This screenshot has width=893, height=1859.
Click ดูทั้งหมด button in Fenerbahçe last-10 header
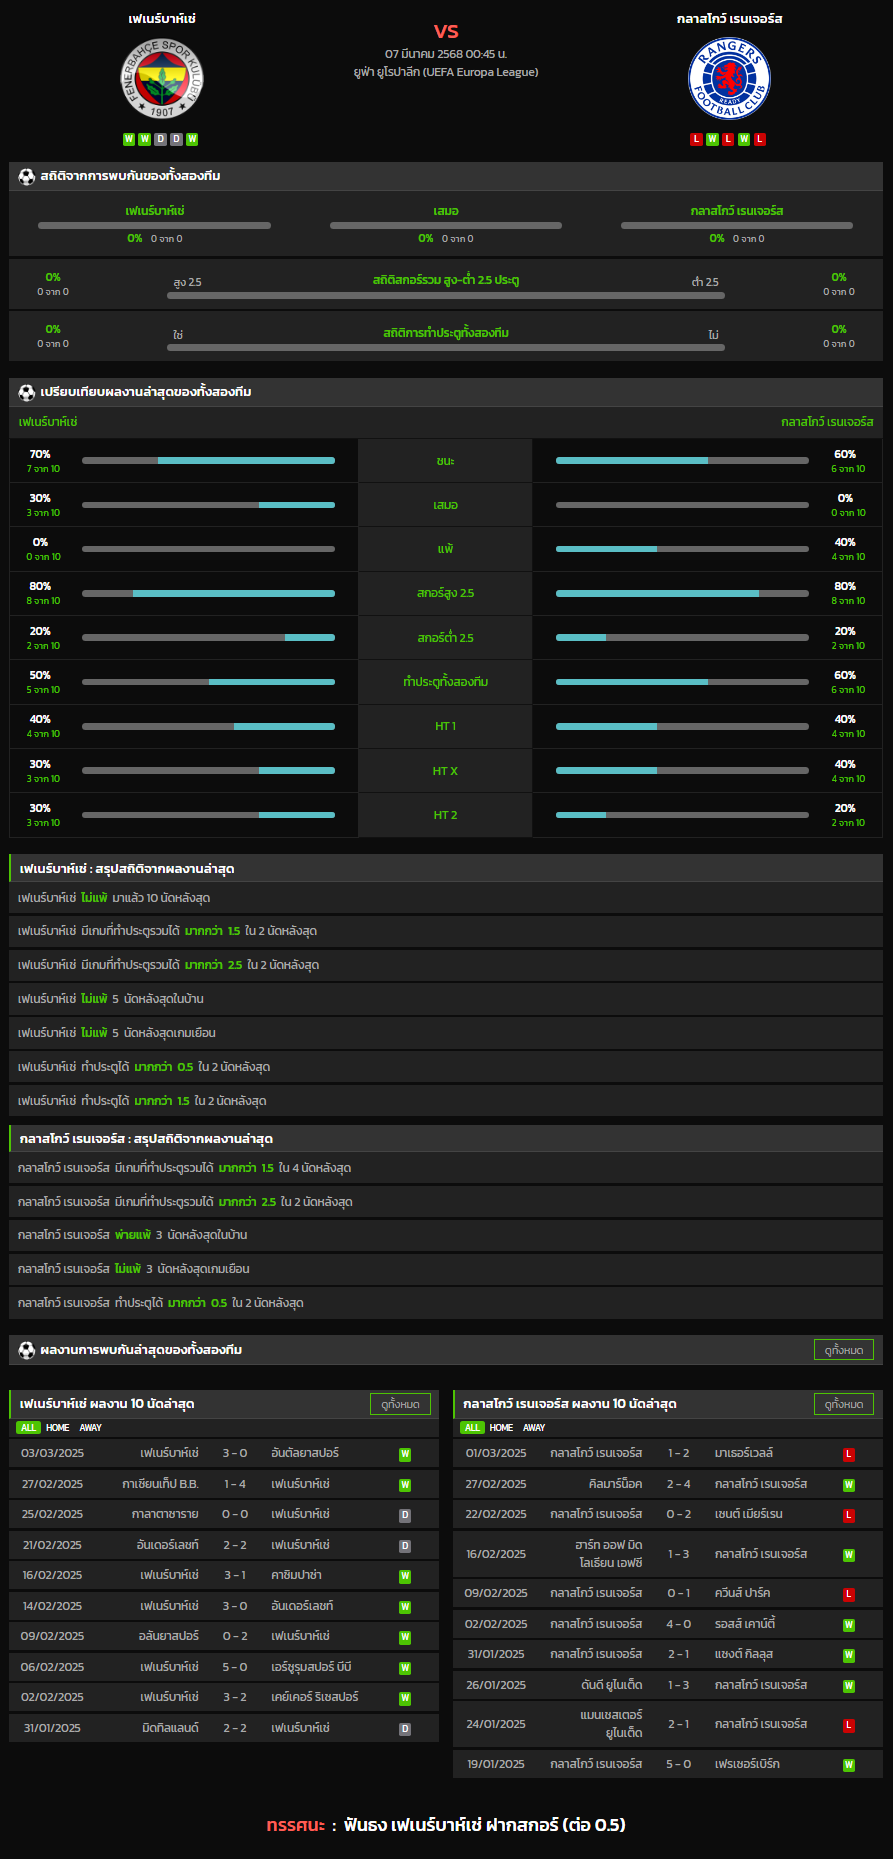(x=400, y=1404)
